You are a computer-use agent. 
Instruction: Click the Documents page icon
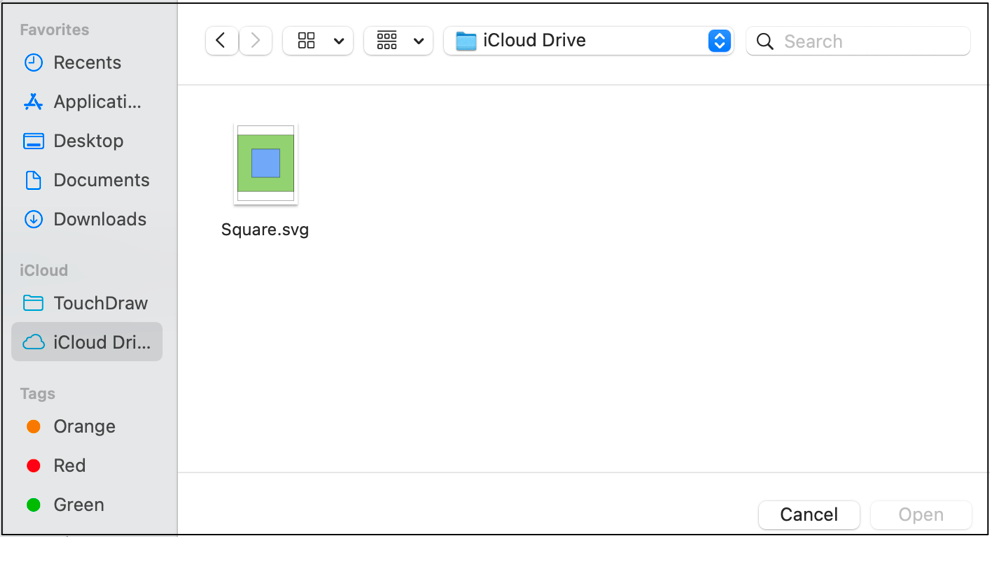[33, 180]
